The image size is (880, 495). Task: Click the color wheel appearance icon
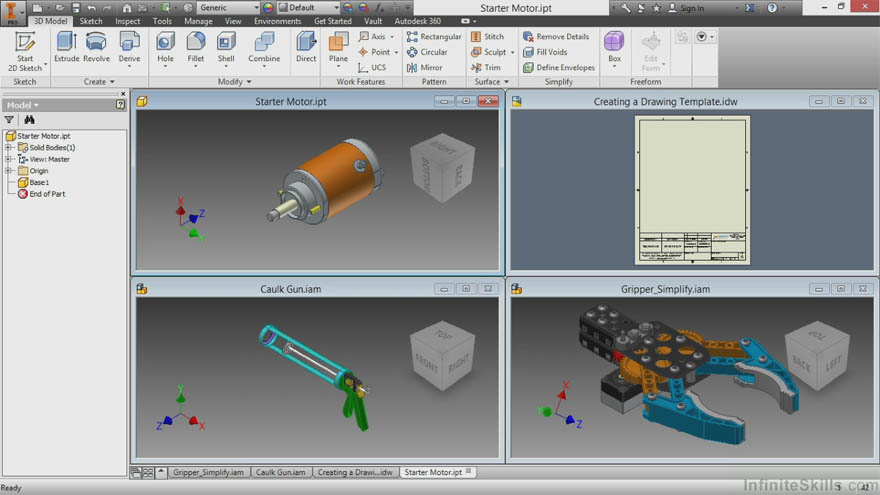(268, 8)
